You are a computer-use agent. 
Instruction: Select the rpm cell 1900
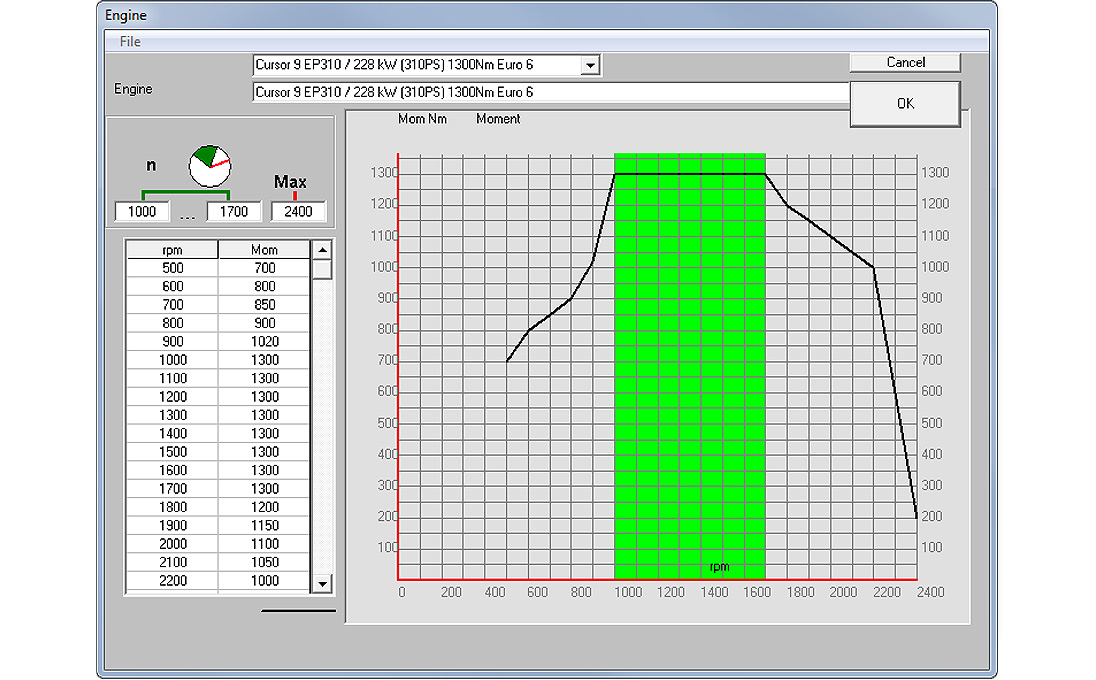(x=172, y=526)
